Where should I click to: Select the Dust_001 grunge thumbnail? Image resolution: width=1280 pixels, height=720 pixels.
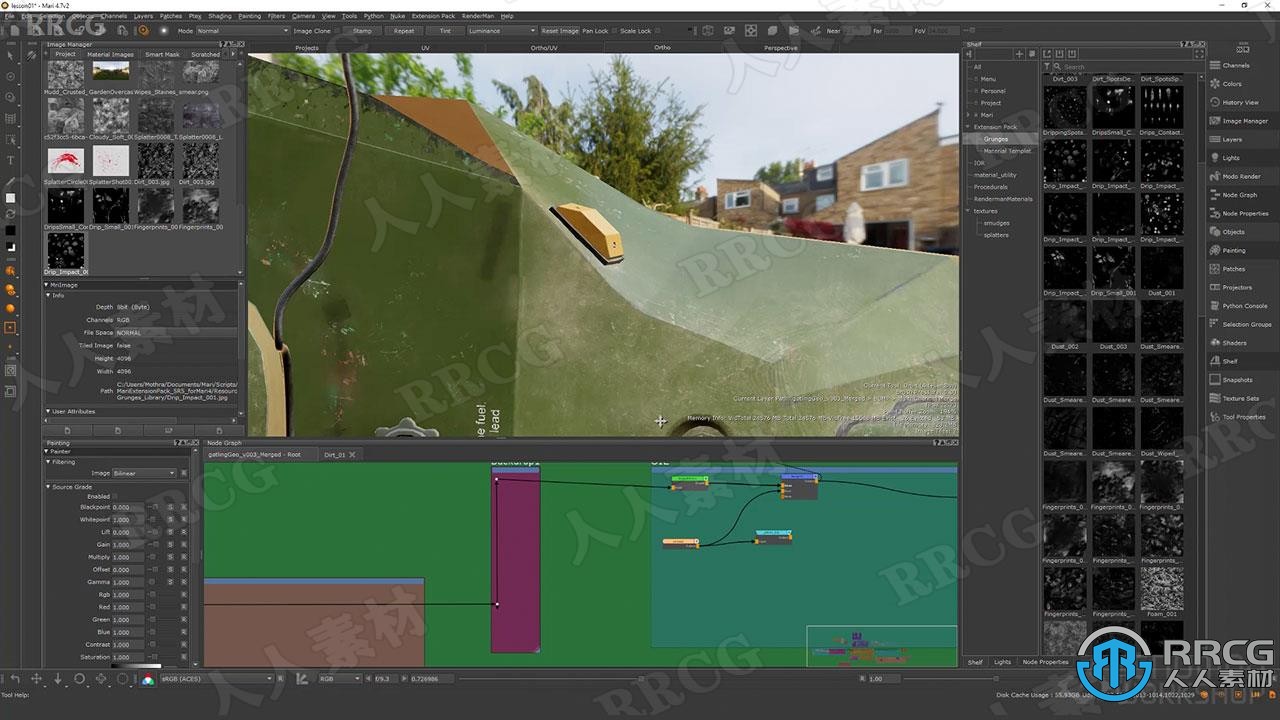pyautogui.click(x=1161, y=266)
